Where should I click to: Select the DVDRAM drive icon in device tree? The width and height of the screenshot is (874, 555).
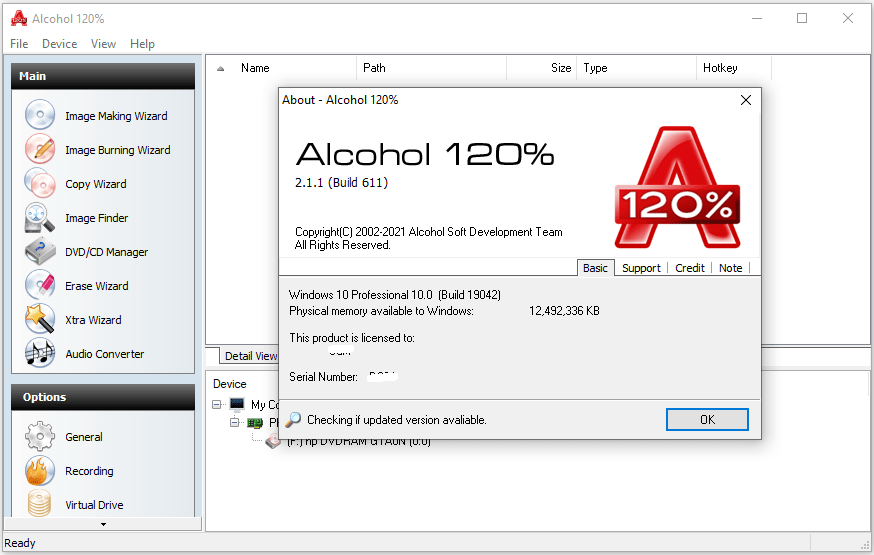pyautogui.click(x=273, y=442)
